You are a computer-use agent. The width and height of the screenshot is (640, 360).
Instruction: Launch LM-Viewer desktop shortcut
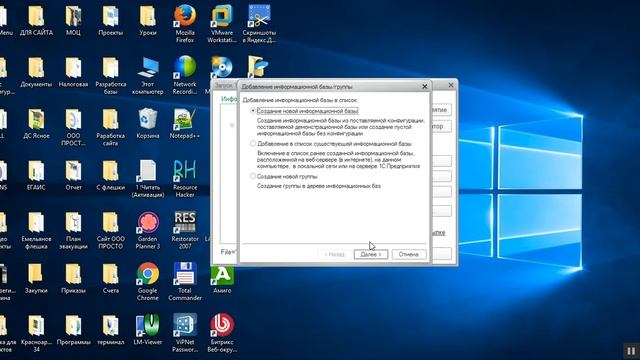(x=148, y=326)
